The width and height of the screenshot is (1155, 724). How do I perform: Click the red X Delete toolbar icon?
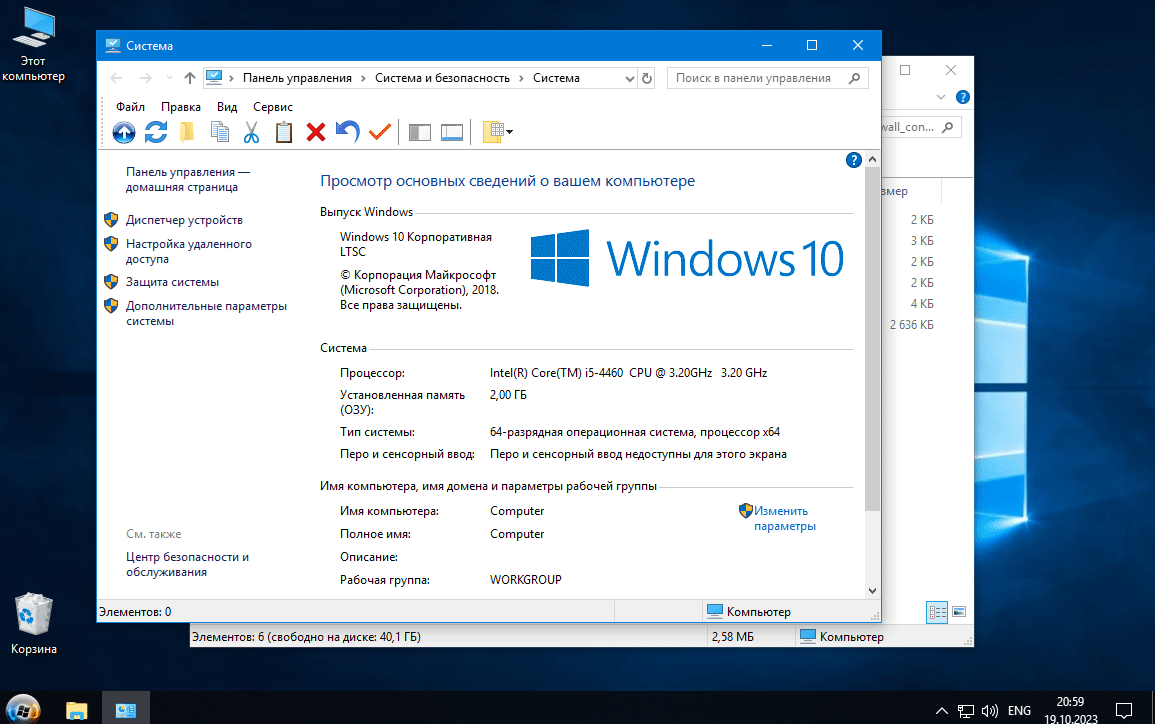(x=316, y=132)
